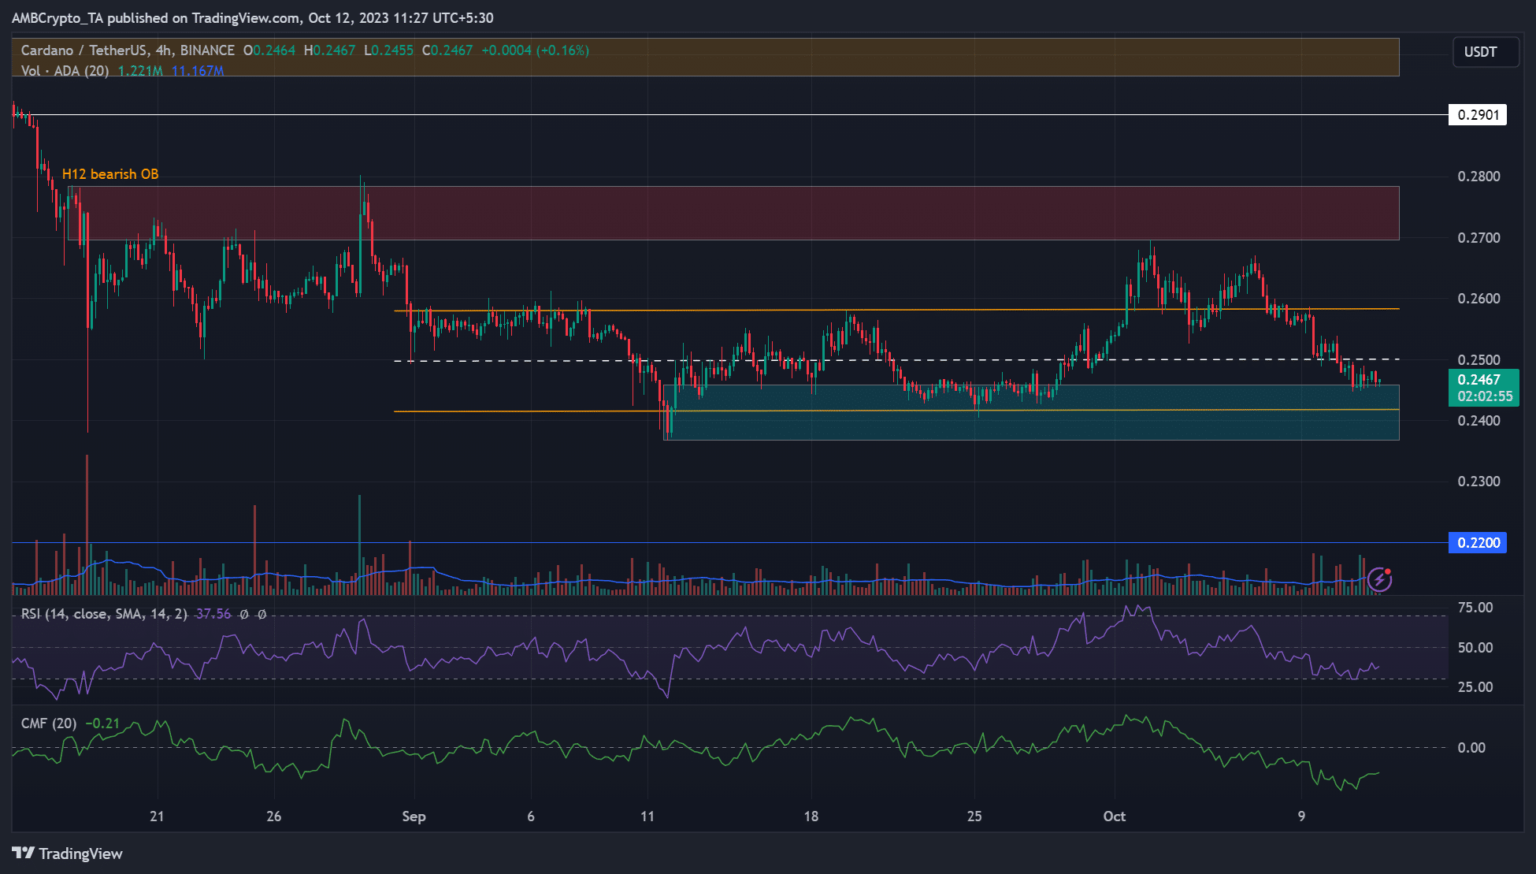Select the RSI indicator legend label

tap(104, 614)
